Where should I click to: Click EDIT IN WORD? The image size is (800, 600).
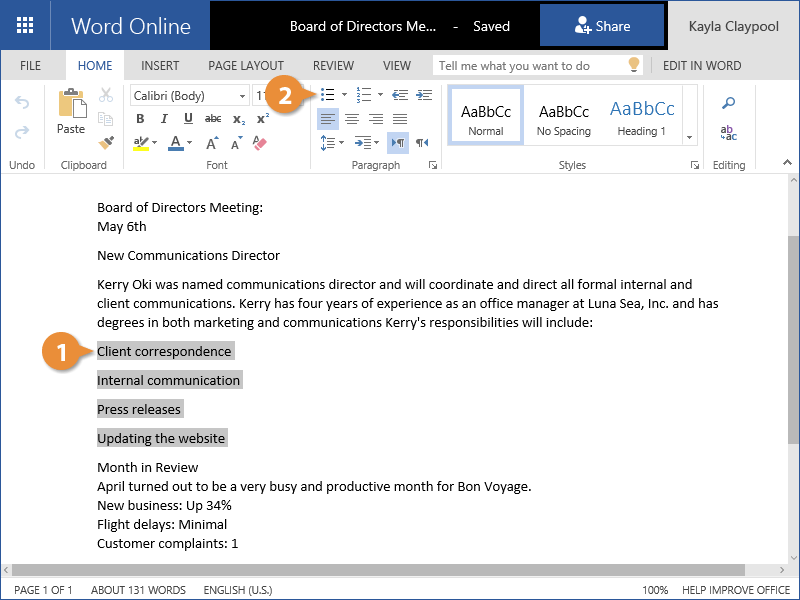[x=702, y=66]
